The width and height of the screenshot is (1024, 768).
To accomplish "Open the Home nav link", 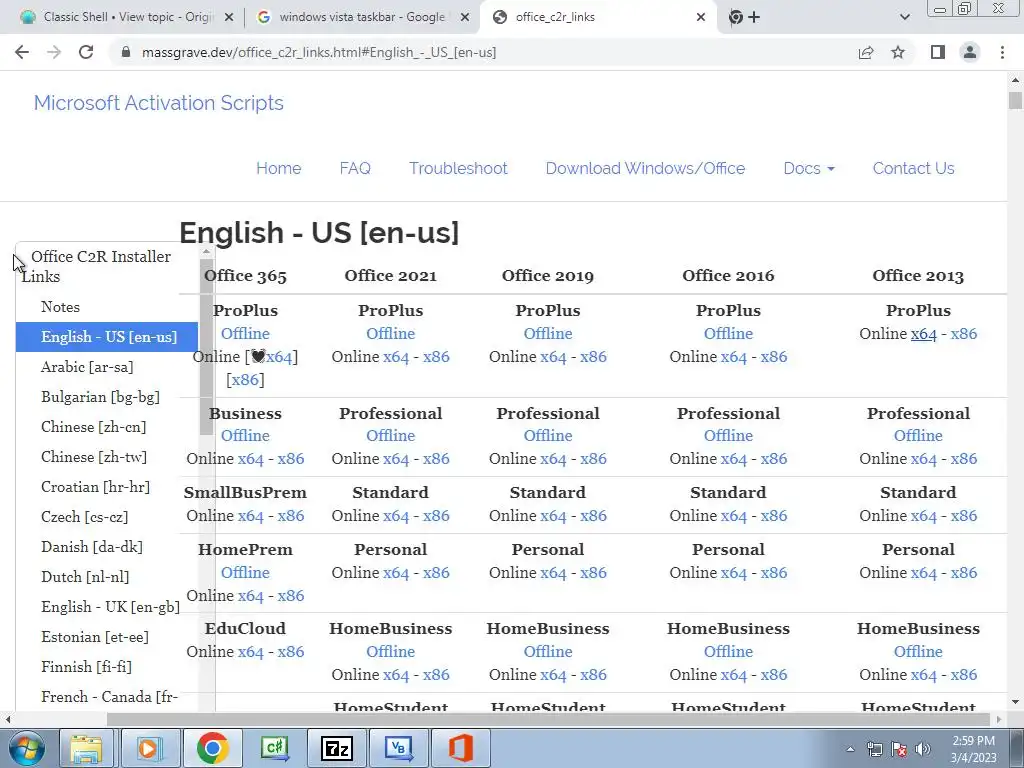I will [x=278, y=168].
